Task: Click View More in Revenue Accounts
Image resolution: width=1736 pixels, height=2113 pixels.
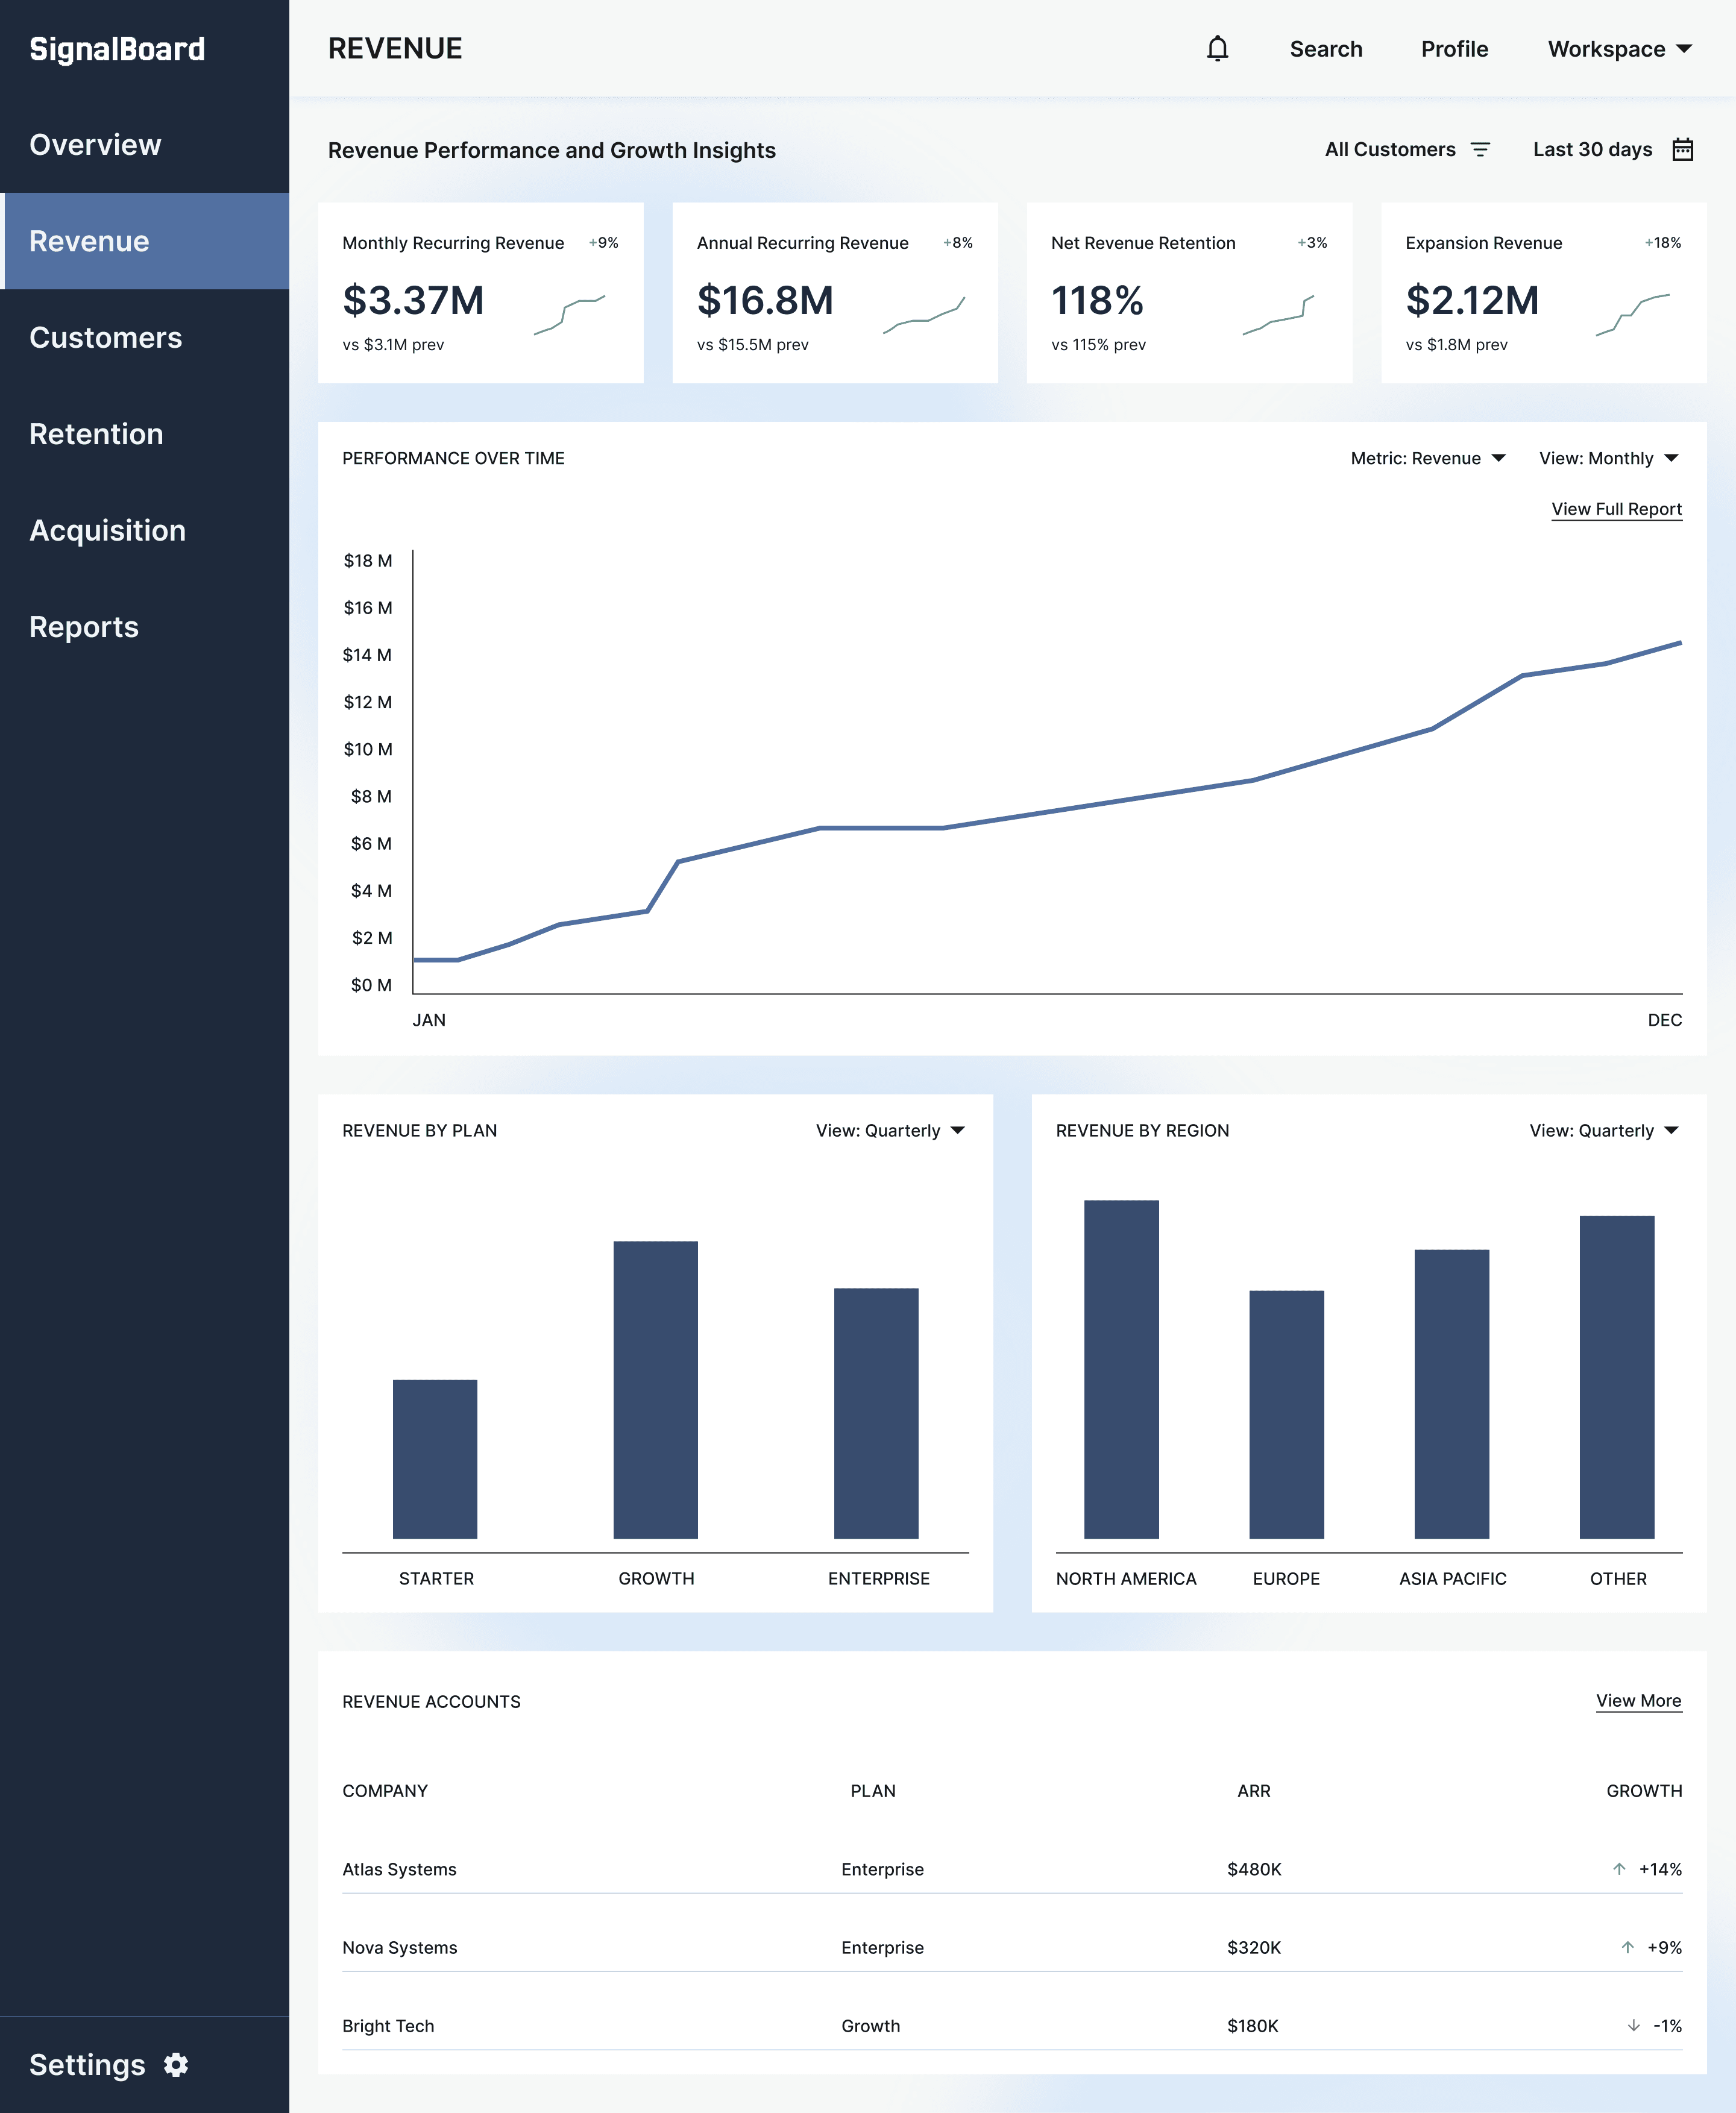Action: point(1638,1701)
